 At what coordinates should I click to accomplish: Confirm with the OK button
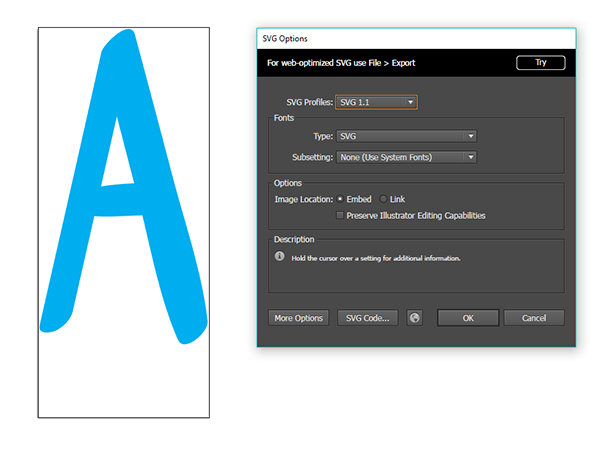[468, 318]
